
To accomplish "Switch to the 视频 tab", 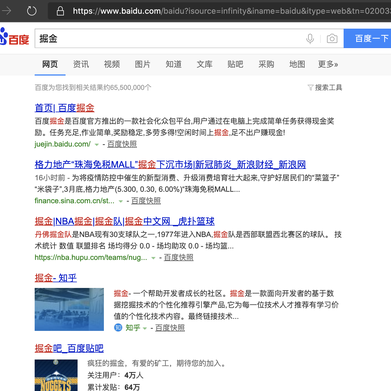I will point(112,64).
